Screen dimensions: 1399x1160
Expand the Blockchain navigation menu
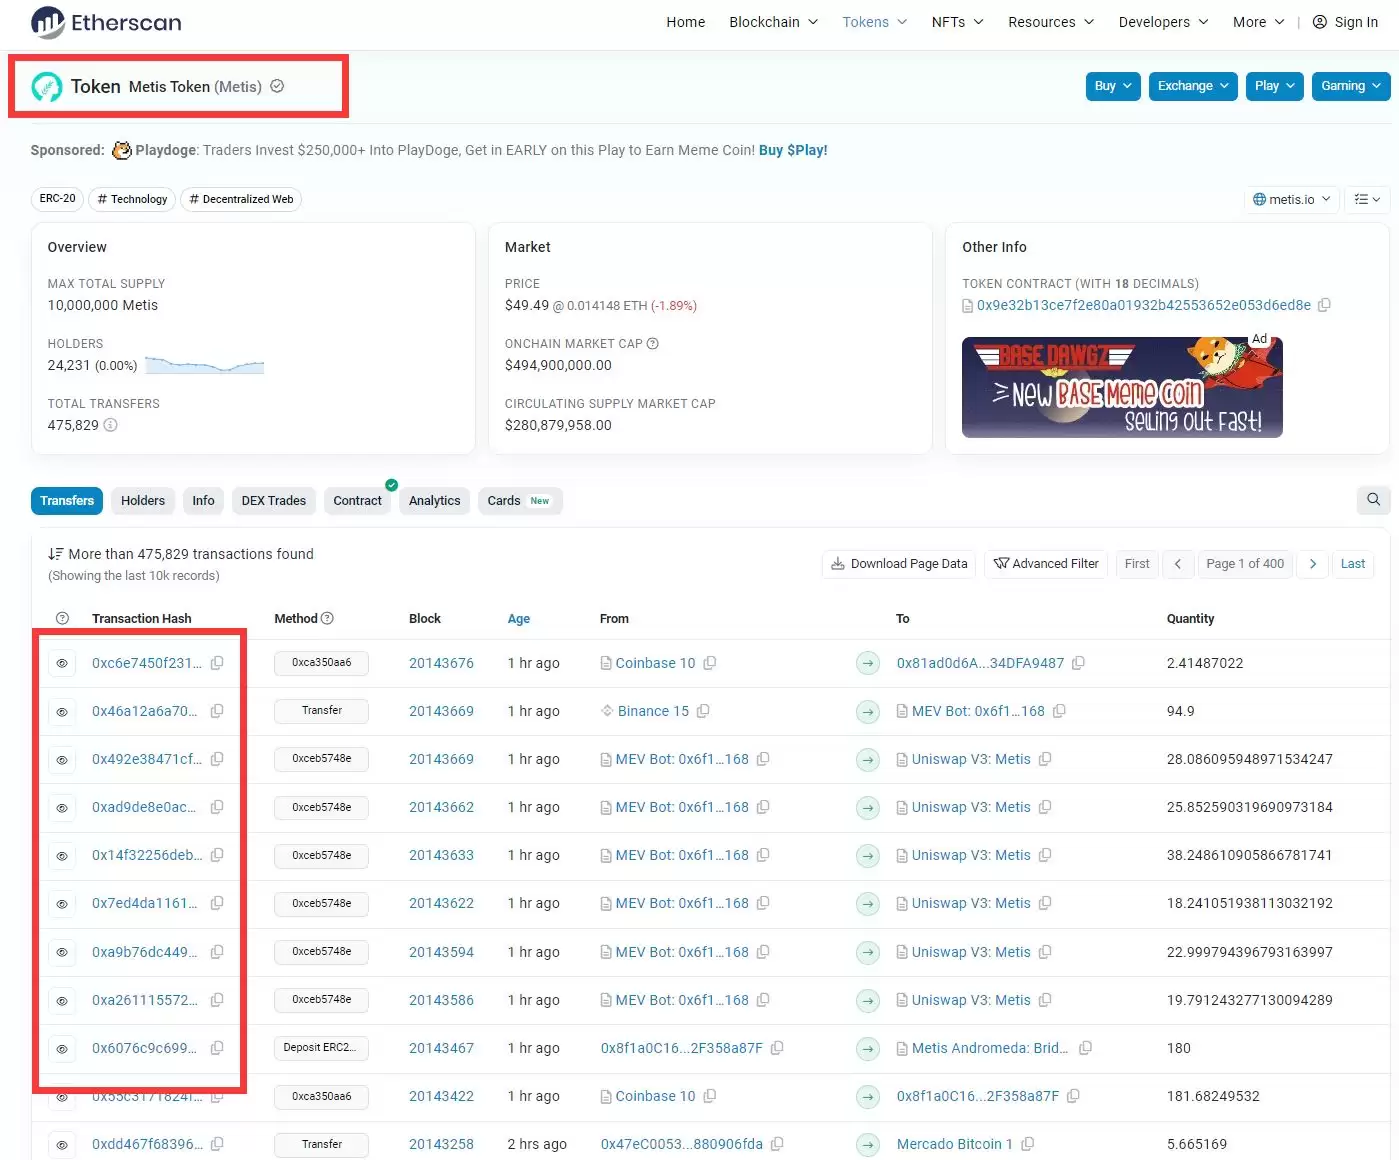click(x=773, y=22)
